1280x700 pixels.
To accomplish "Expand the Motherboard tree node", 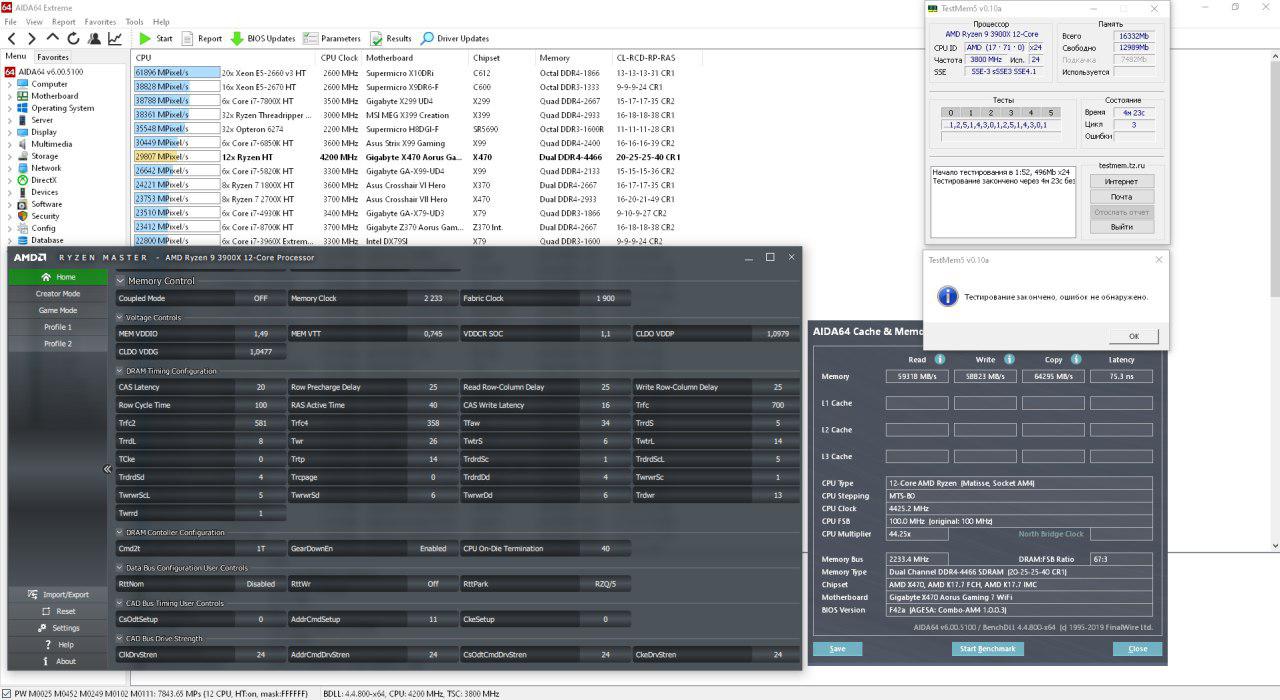I will point(10,96).
